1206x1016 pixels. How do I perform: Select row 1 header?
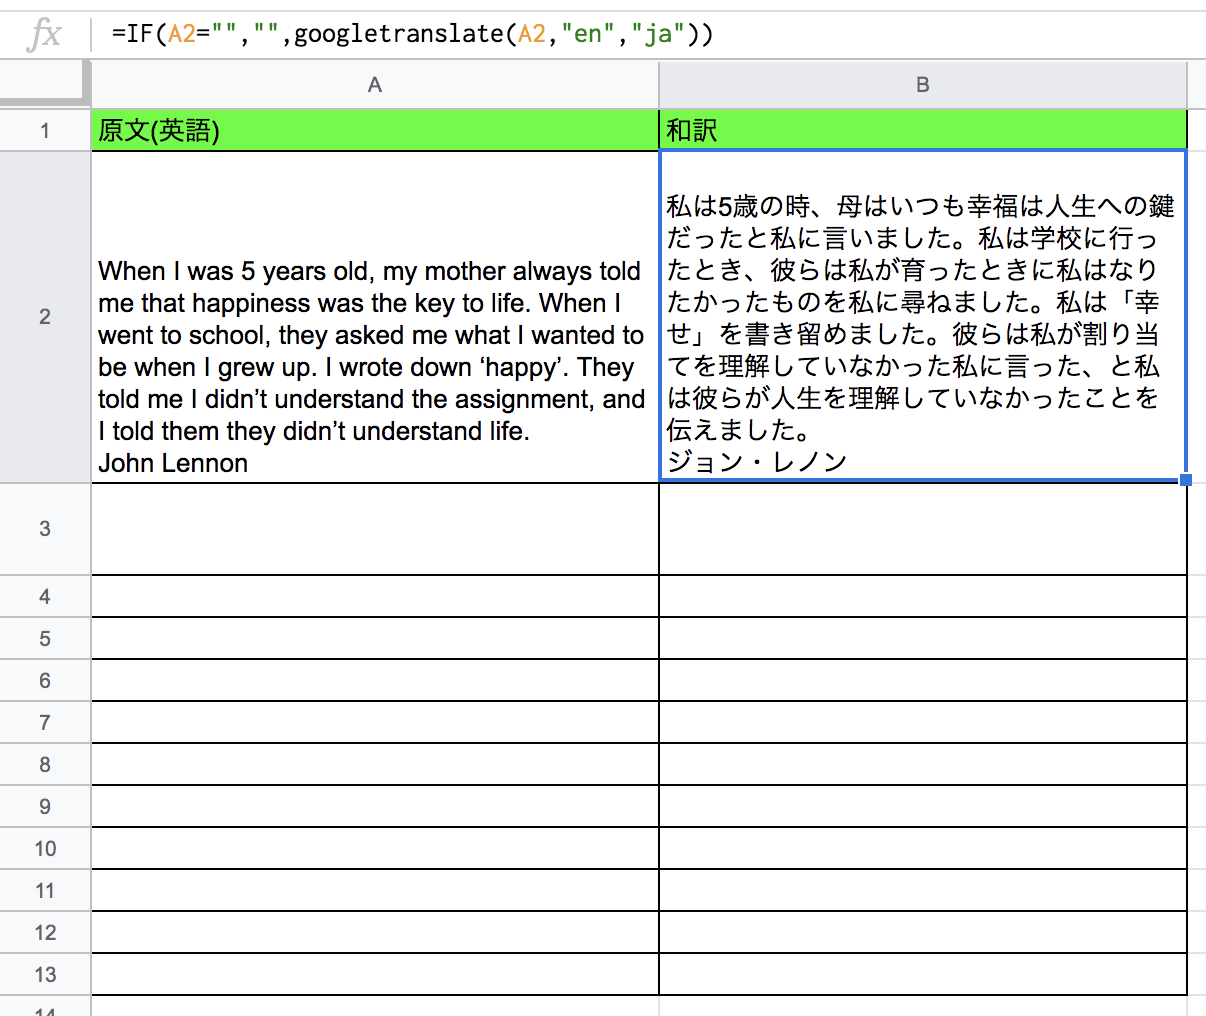(45, 130)
